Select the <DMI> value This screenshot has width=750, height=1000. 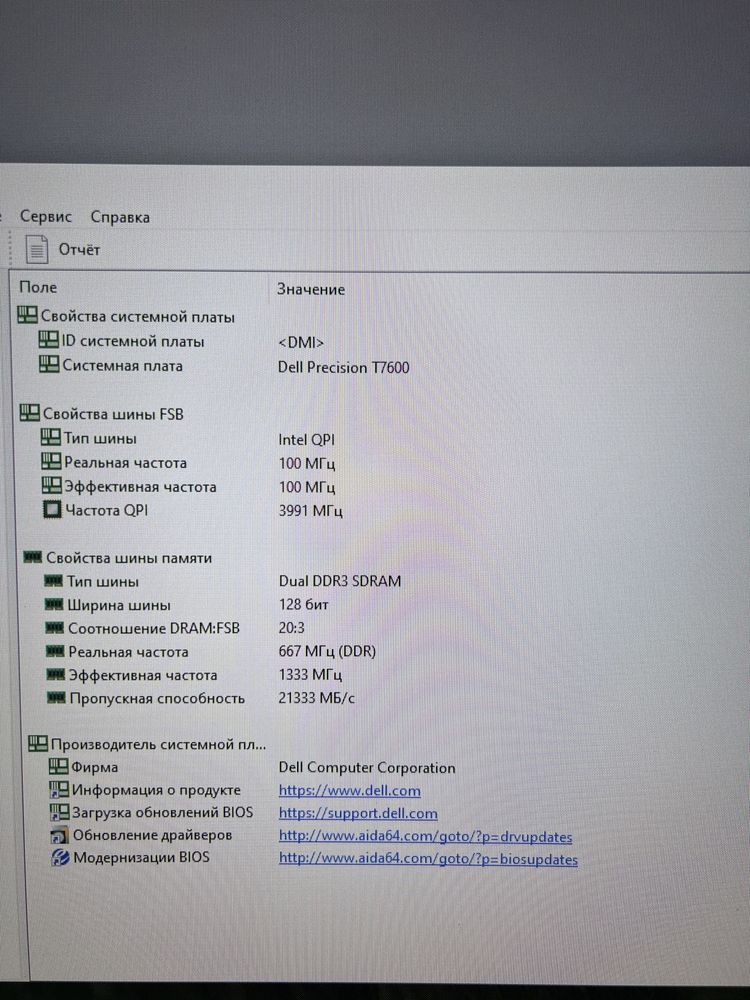click(301, 343)
